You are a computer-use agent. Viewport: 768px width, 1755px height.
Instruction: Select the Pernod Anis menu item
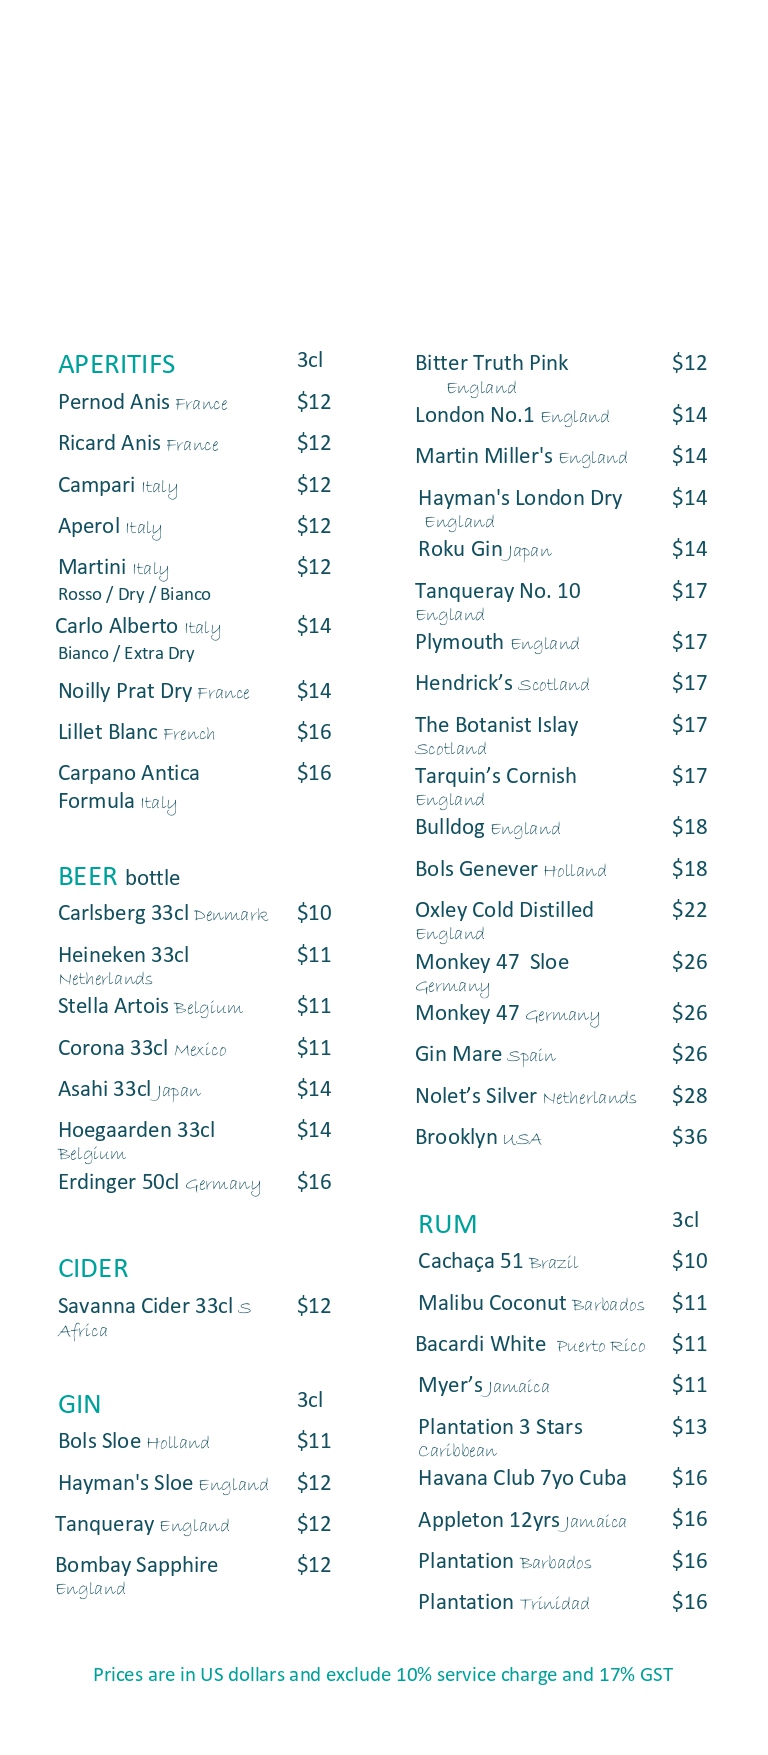tap(114, 402)
